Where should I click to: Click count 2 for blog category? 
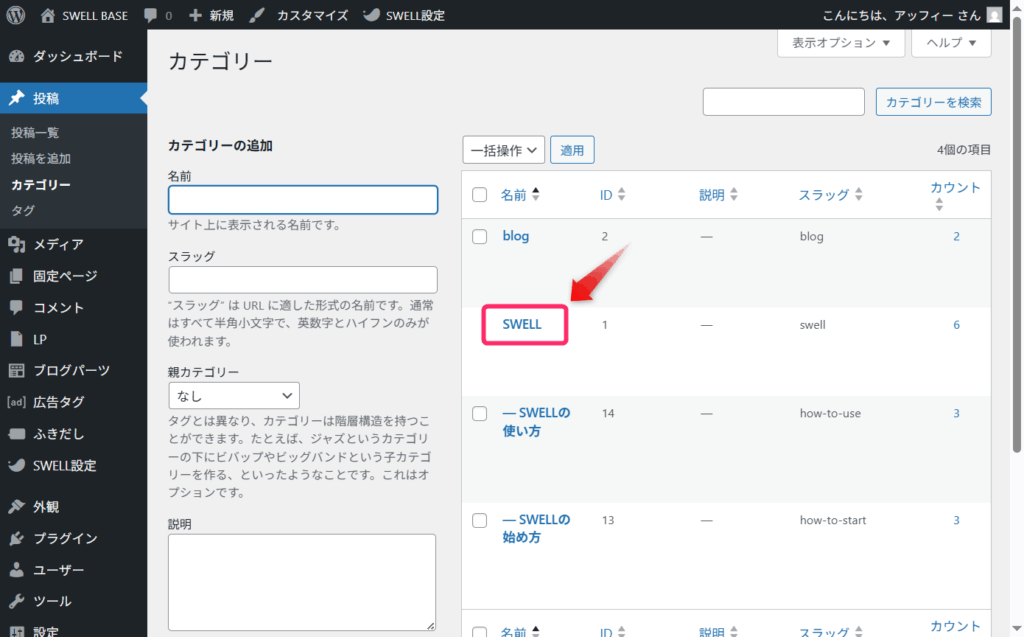[x=956, y=237]
